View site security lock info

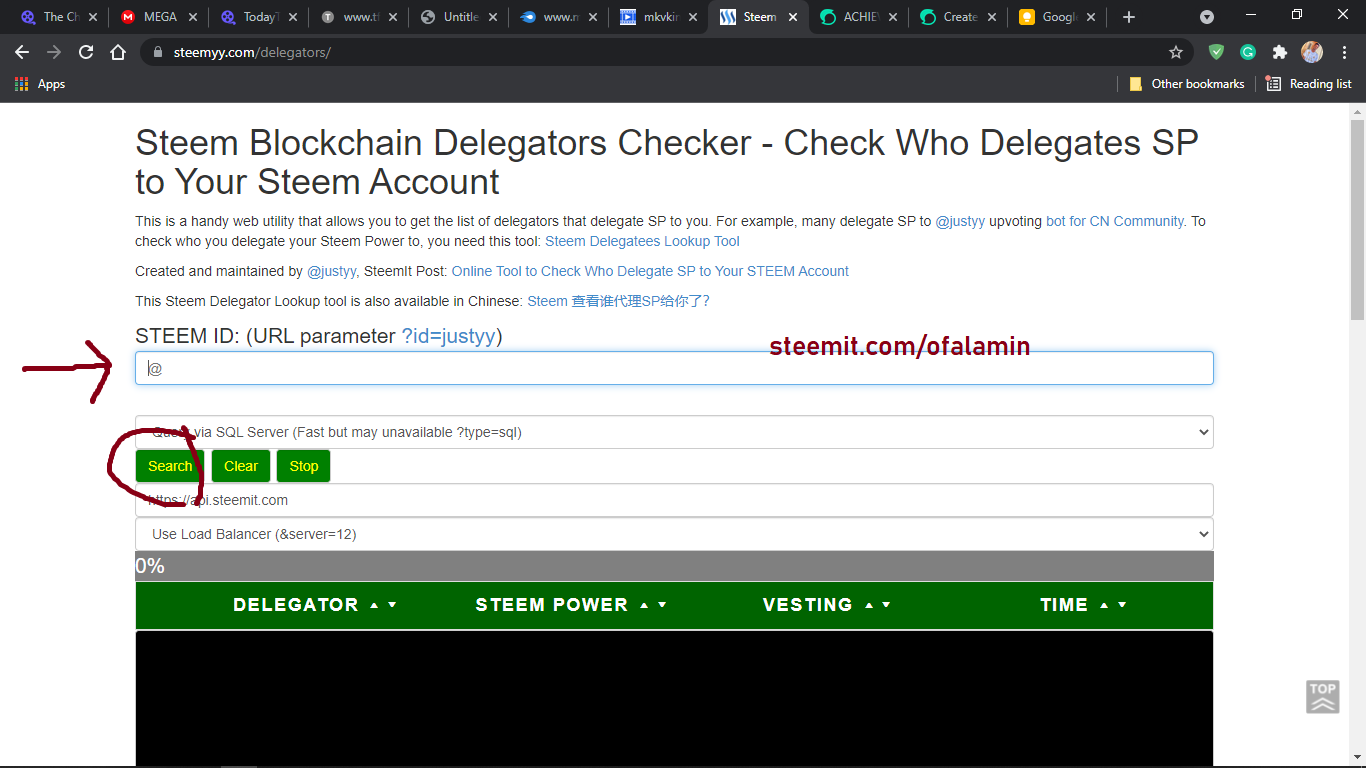tap(157, 52)
